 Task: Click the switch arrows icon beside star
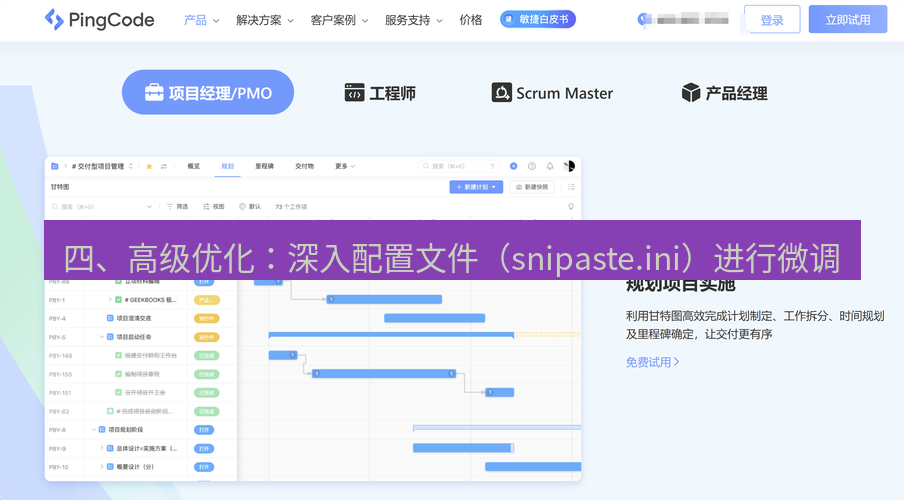point(164,166)
